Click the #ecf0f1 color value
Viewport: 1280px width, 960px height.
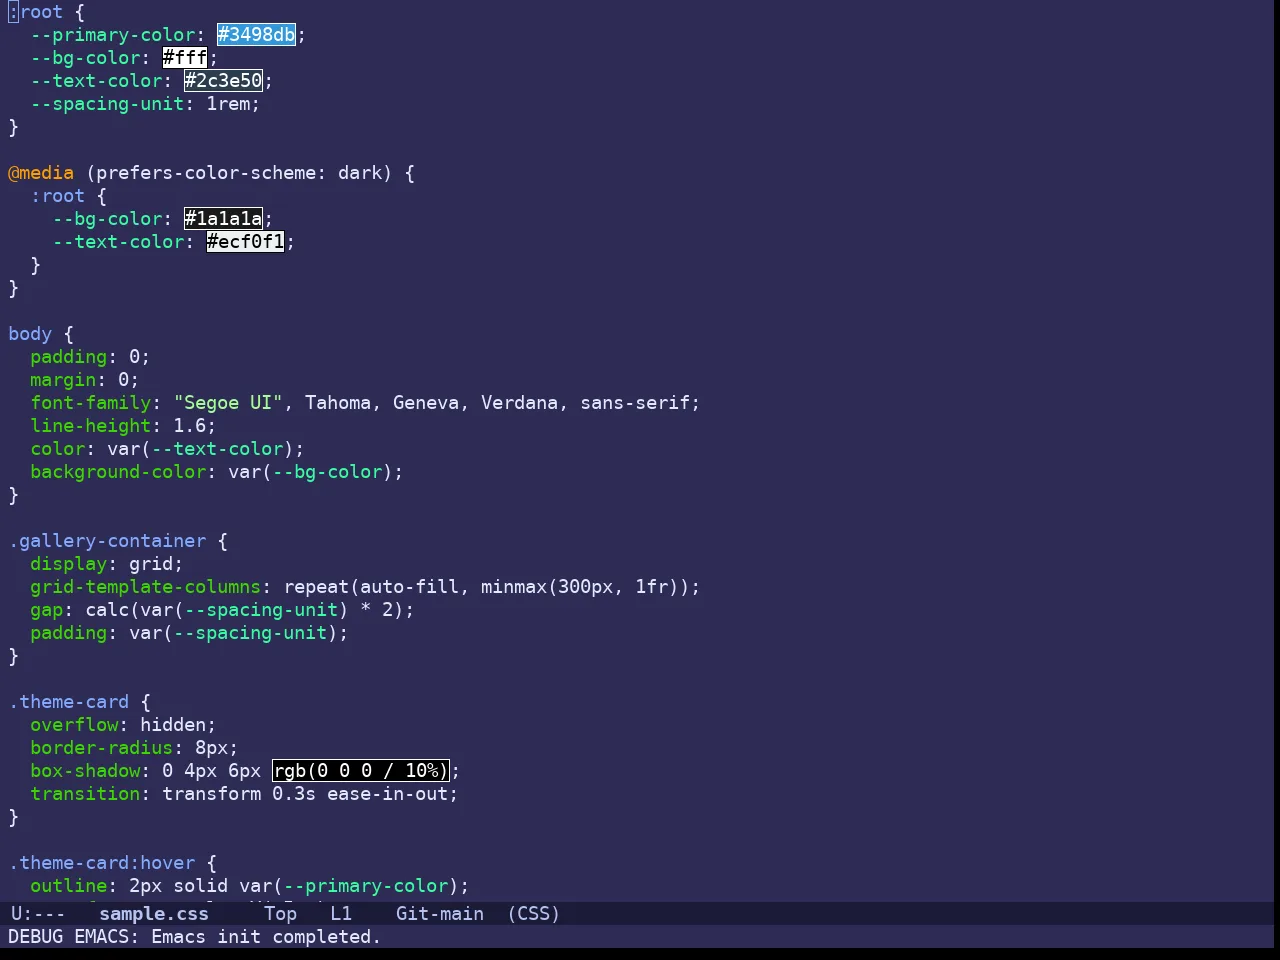[x=245, y=242]
